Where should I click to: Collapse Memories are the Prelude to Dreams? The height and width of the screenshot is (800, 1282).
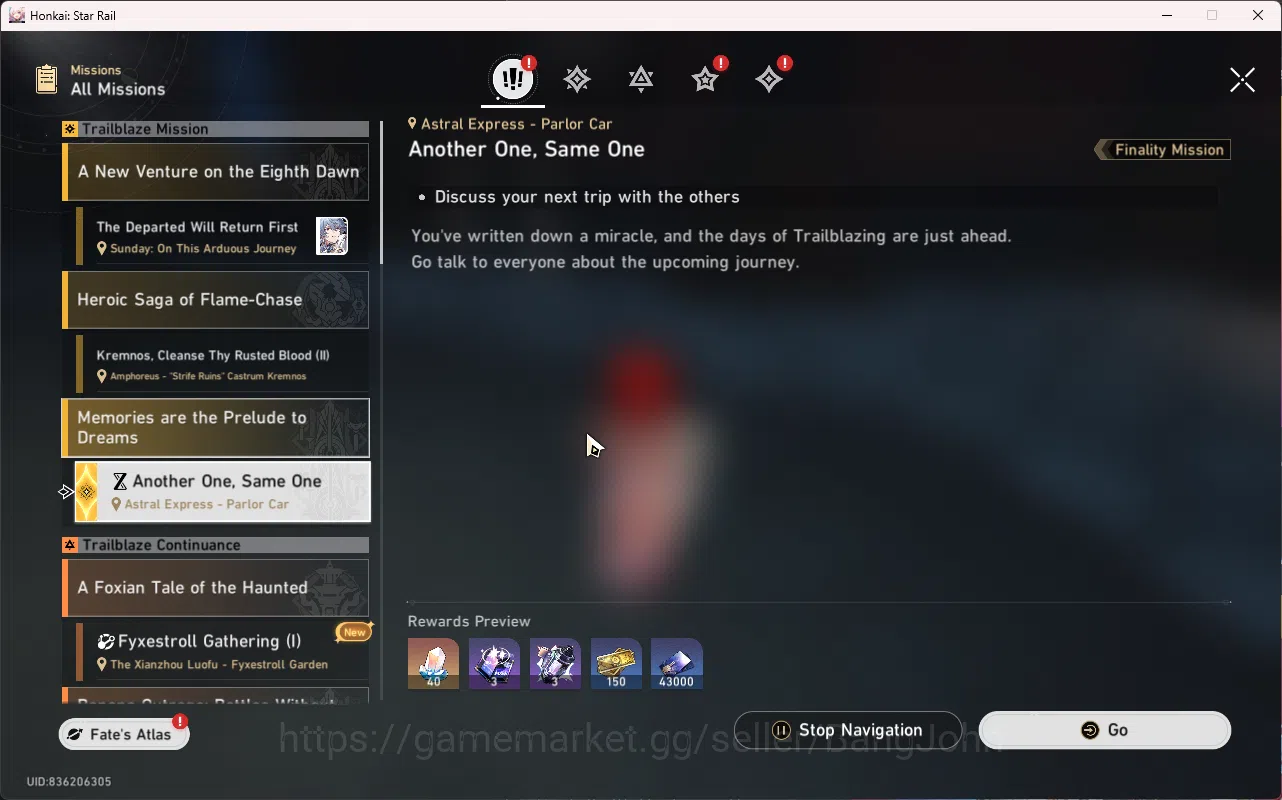[216, 428]
